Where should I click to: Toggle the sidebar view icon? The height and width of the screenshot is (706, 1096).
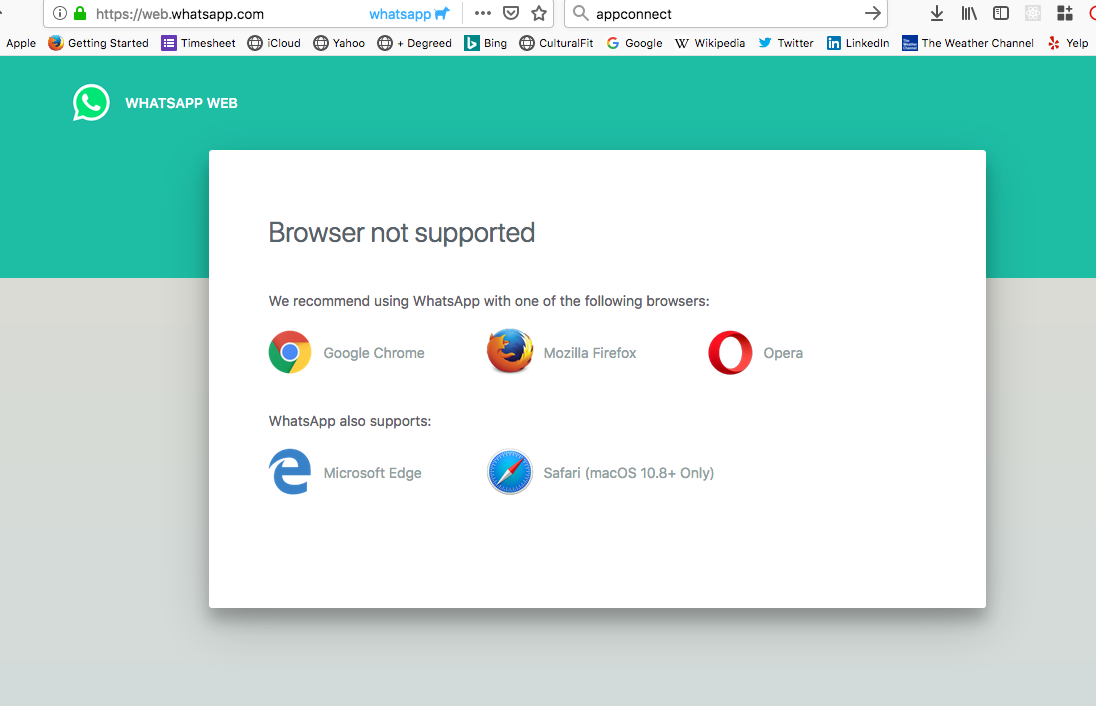[x=1001, y=14]
